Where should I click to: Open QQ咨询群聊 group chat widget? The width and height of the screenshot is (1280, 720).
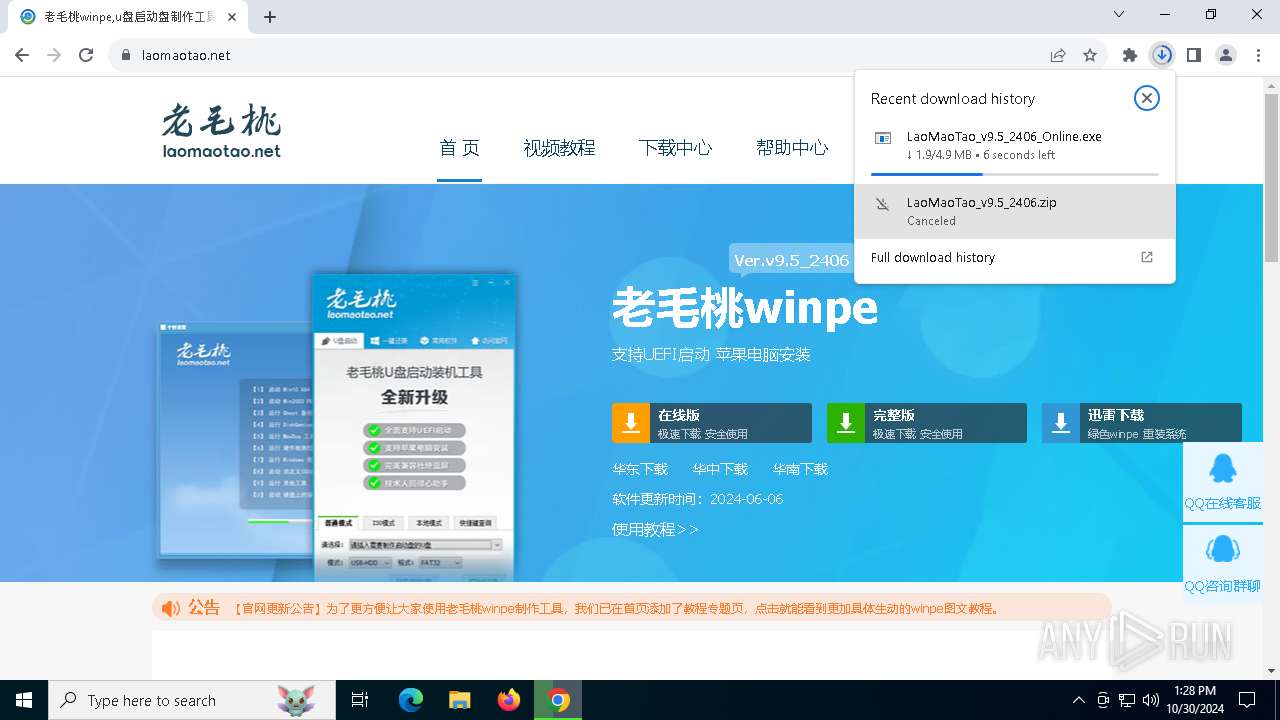click(x=1222, y=564)
